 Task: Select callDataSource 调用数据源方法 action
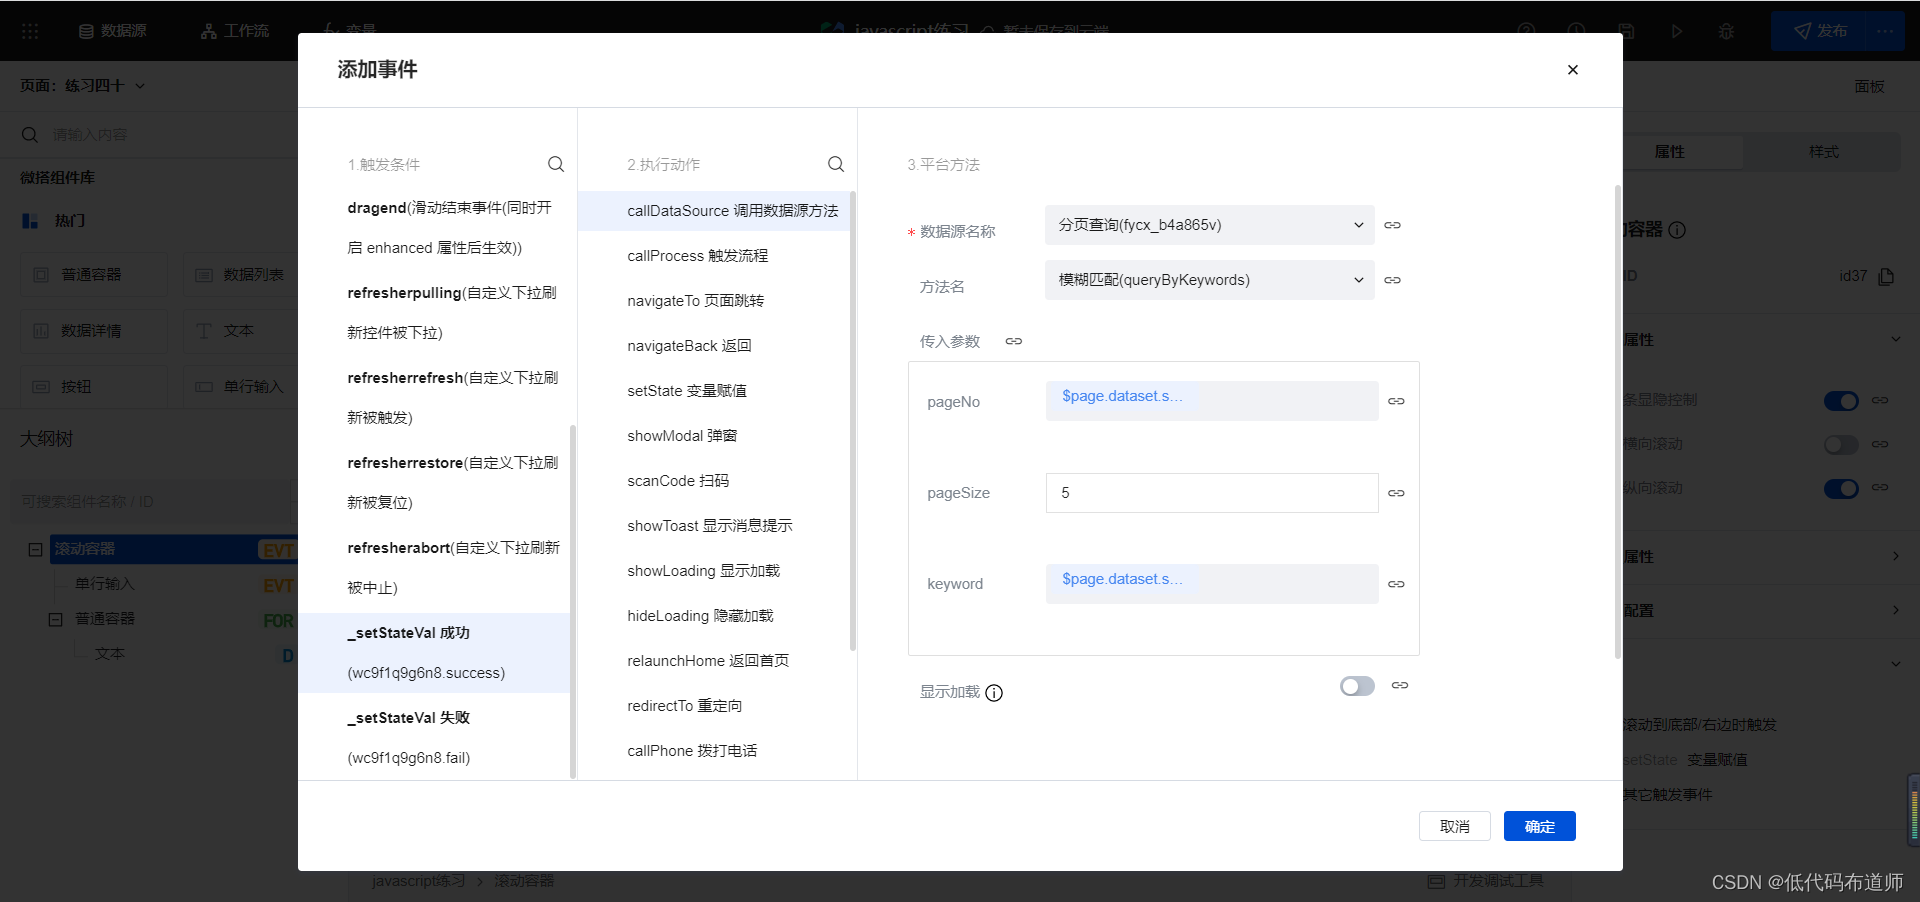click(x=714, y=211)
